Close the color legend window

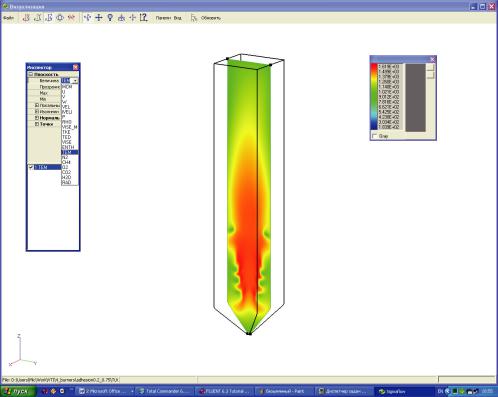click(432, 59)
